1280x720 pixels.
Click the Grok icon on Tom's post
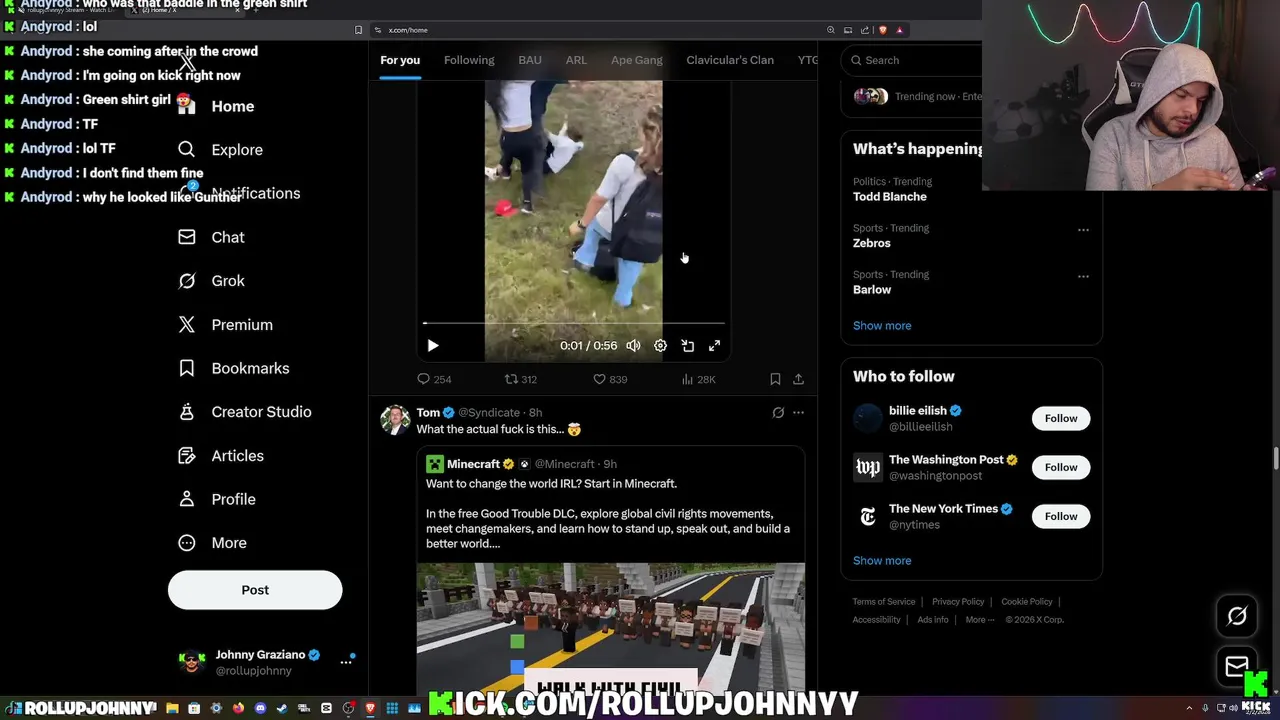[778, 413]
